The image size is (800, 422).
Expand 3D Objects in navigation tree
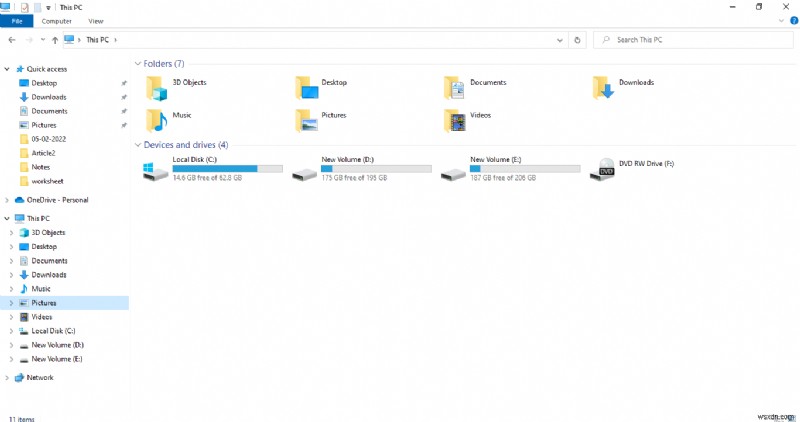tap(11, 233)
